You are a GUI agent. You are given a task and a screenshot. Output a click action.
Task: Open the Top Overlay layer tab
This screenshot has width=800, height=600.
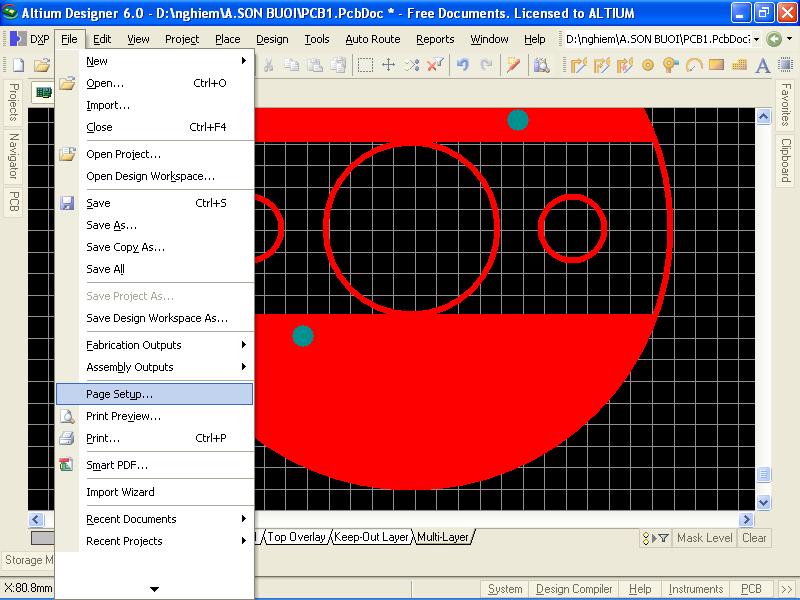click(x=296, y=537)
